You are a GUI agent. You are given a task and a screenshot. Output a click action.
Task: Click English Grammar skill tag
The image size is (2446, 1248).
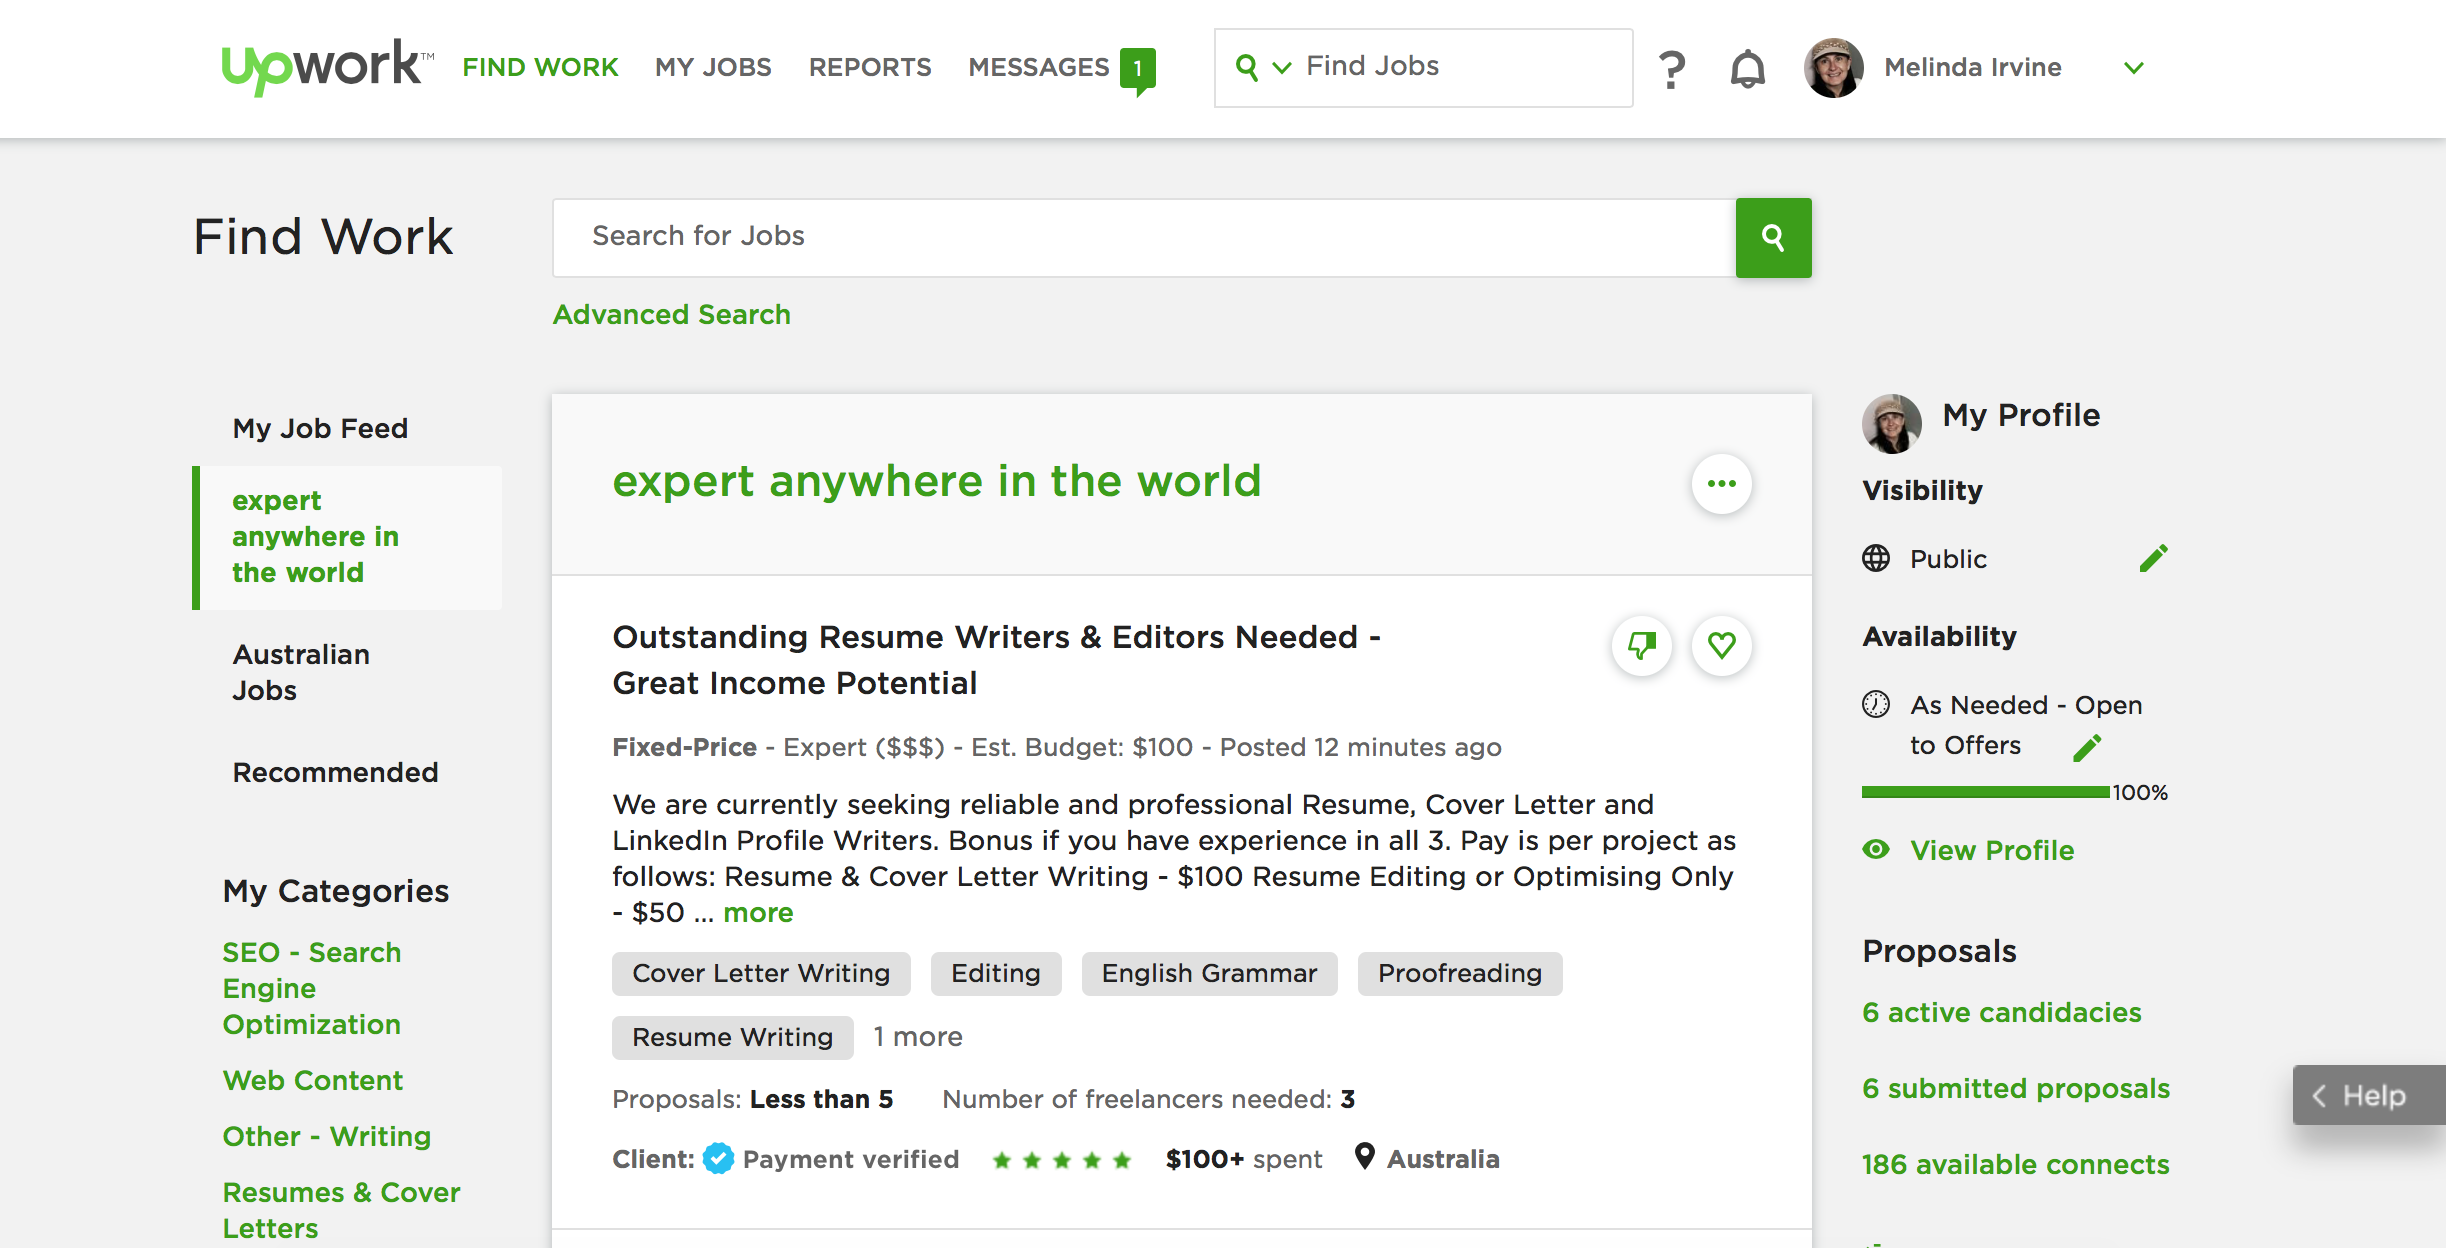[1209, 973]
